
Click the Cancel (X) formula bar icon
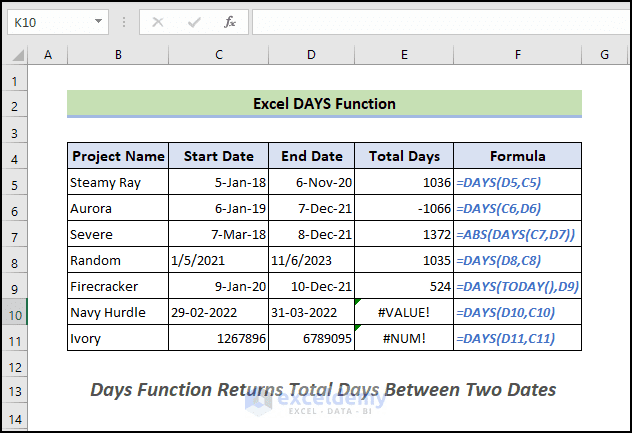pyautogui.click(x=158, y=22)
